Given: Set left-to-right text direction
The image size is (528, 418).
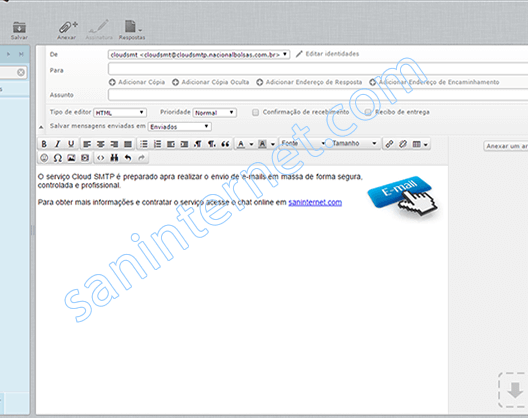Looking at the screenshot, I should 198,144.
